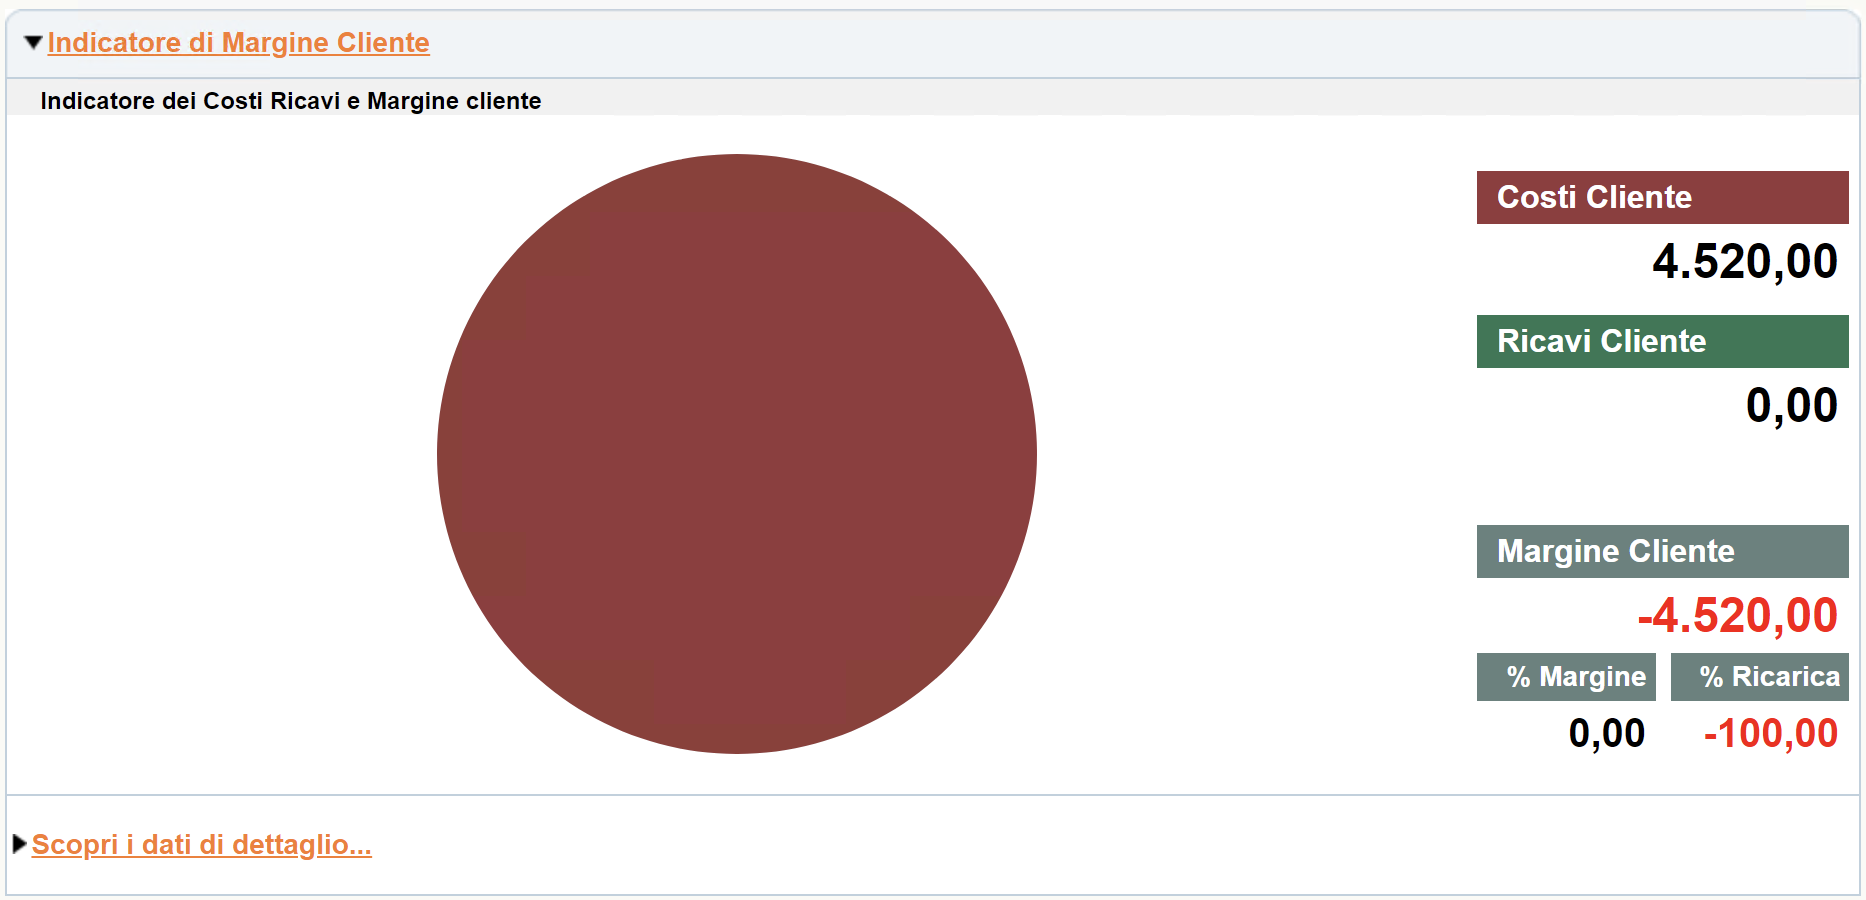Click the Costi Cliente value 4.520,00
1866x900 pixels.
[1745, 262]
